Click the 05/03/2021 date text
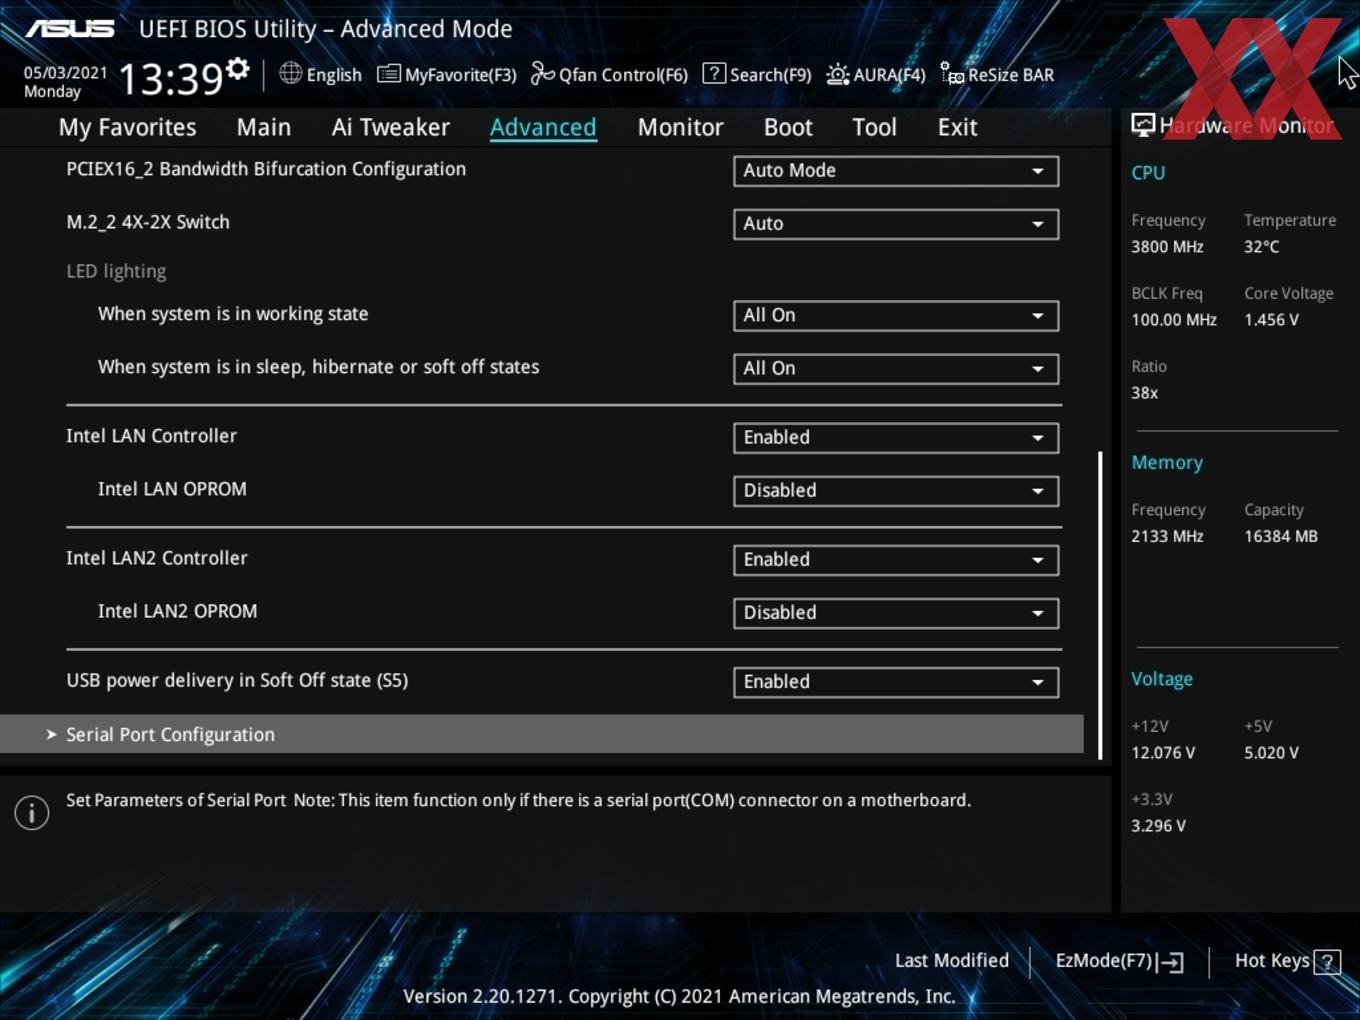This screenshot has height=1020, width=1360. pos(65,72)
